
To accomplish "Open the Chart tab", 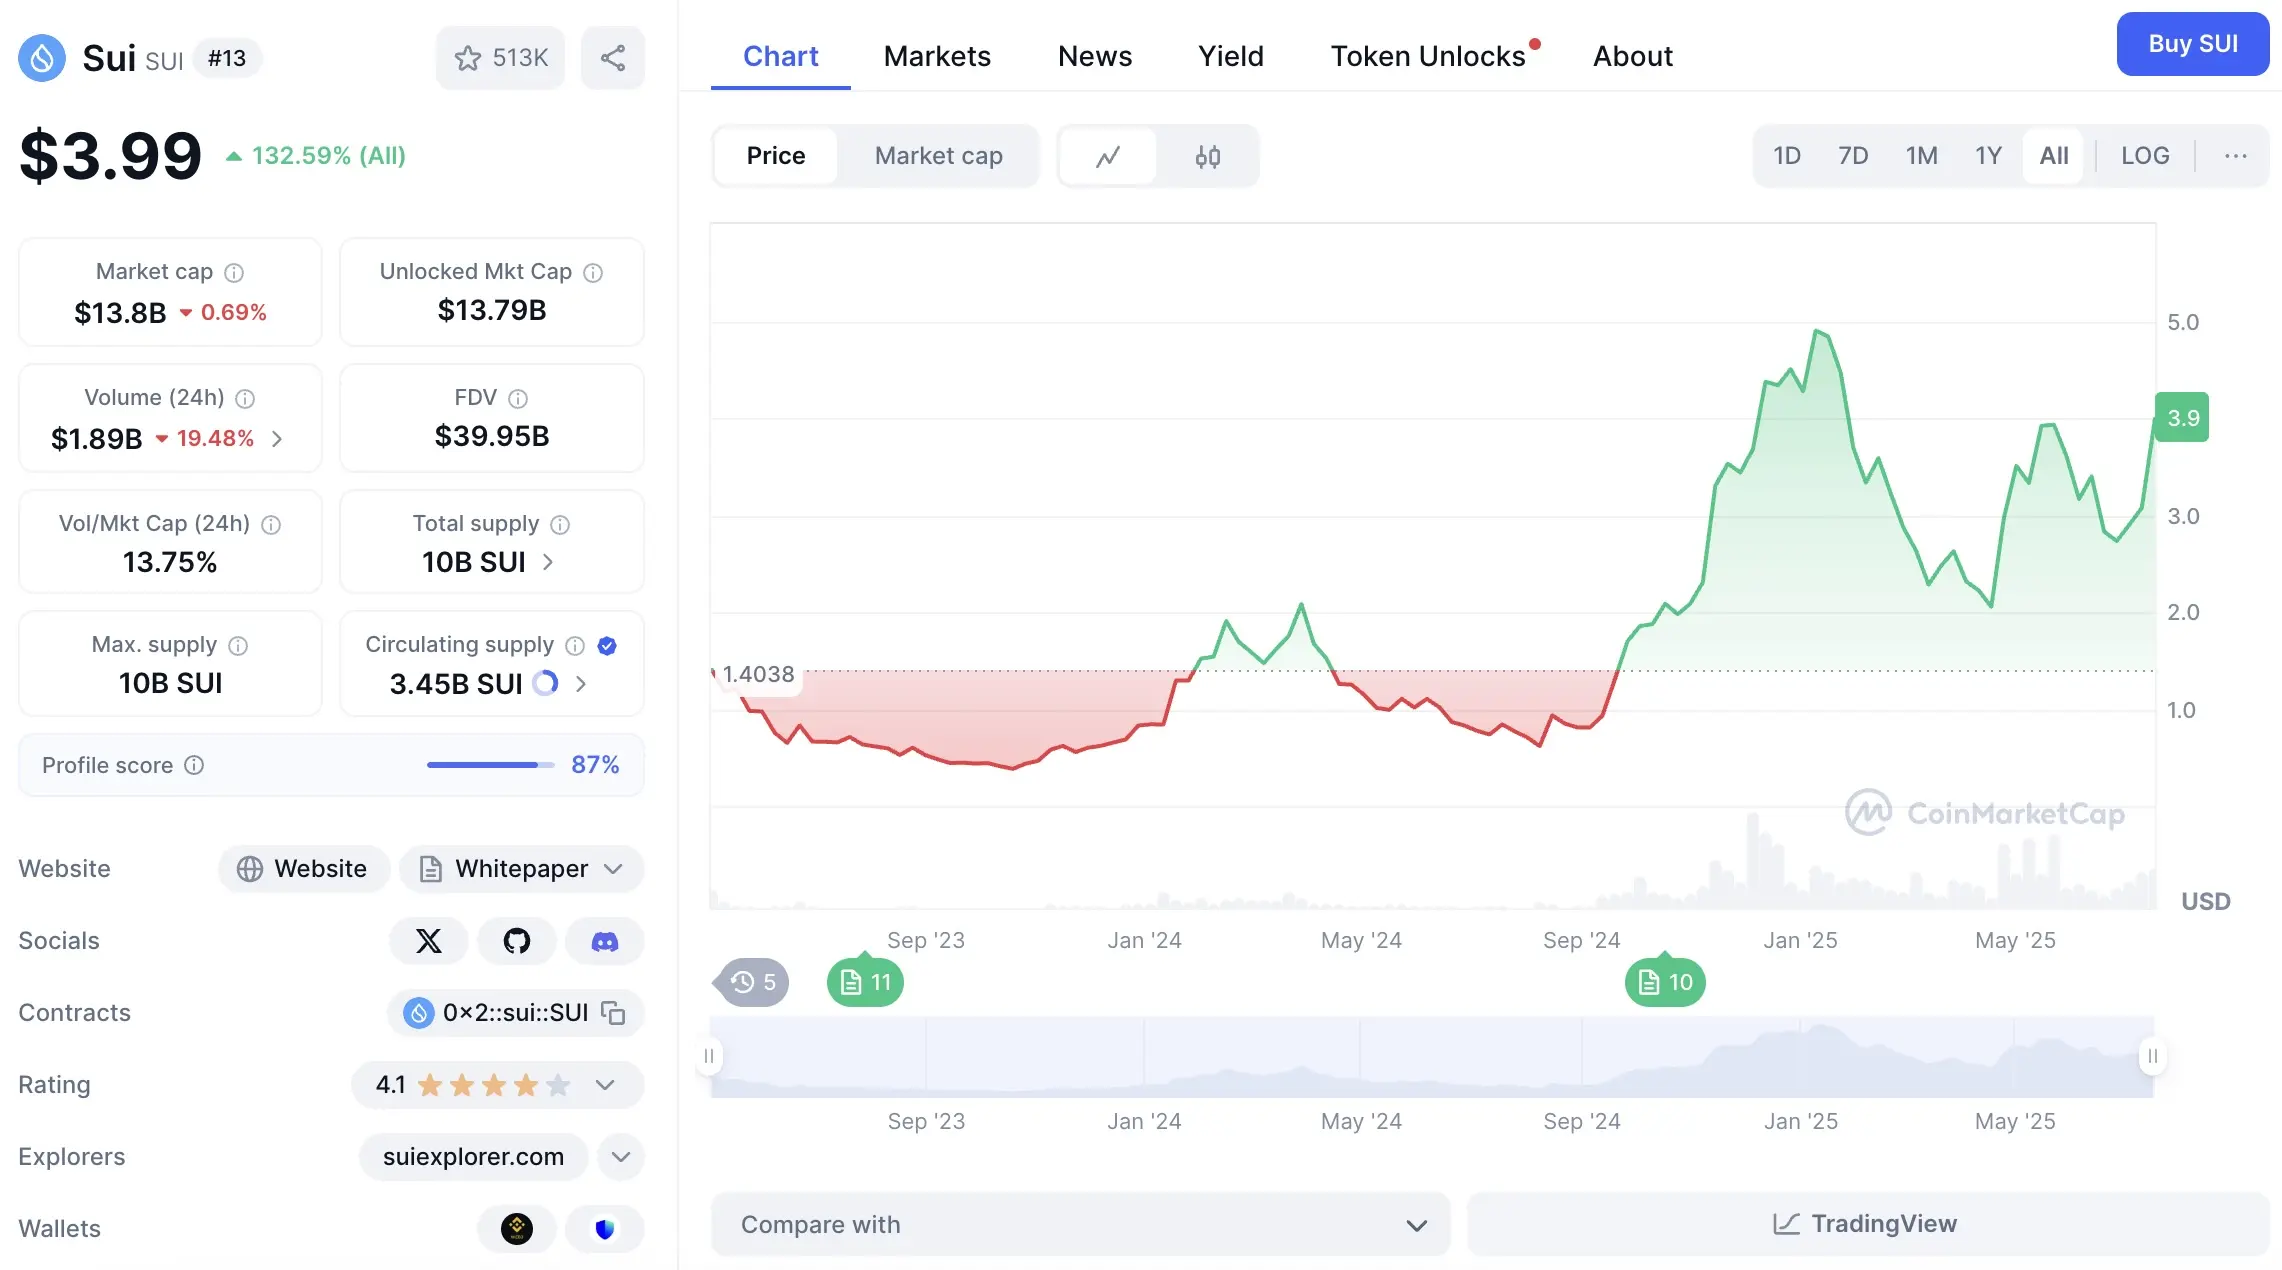I will click(x=780, y=56).
